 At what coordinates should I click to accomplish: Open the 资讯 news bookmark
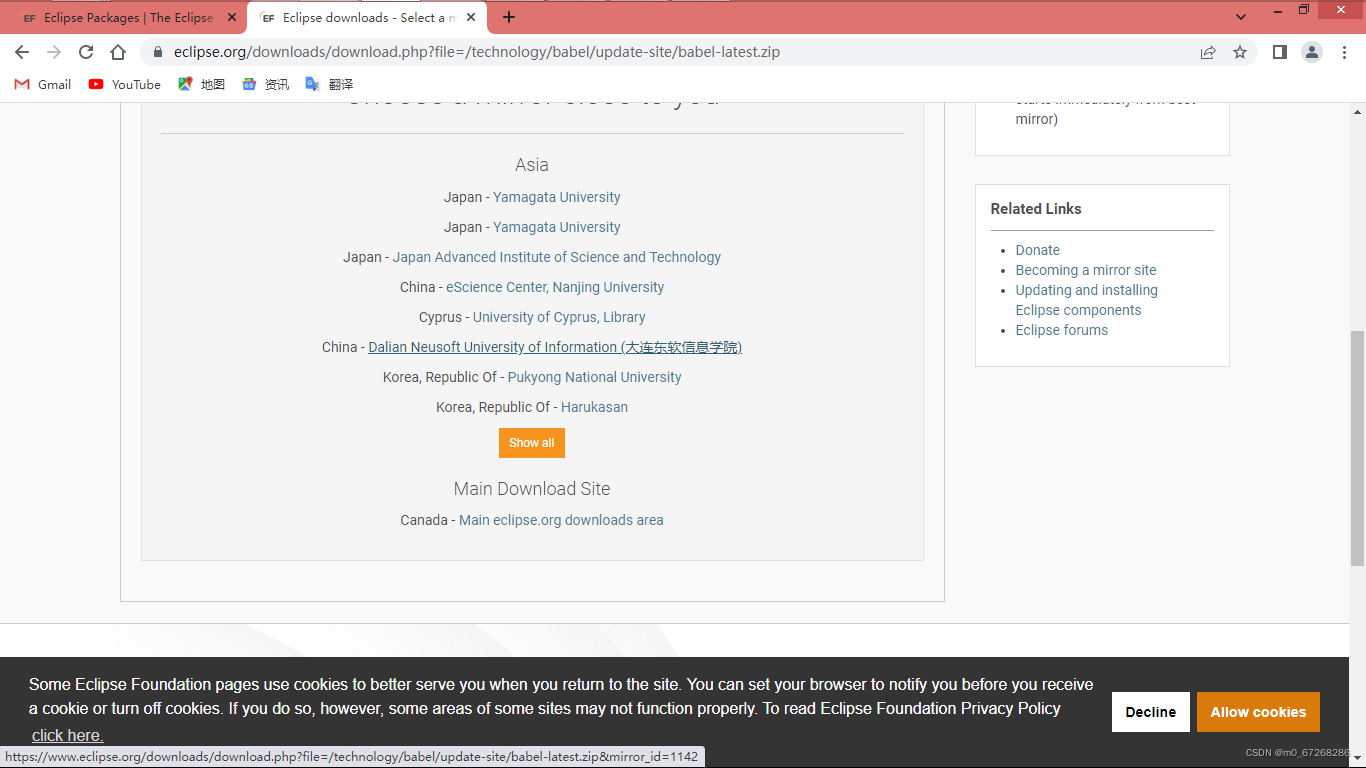[x=266, y=84]
